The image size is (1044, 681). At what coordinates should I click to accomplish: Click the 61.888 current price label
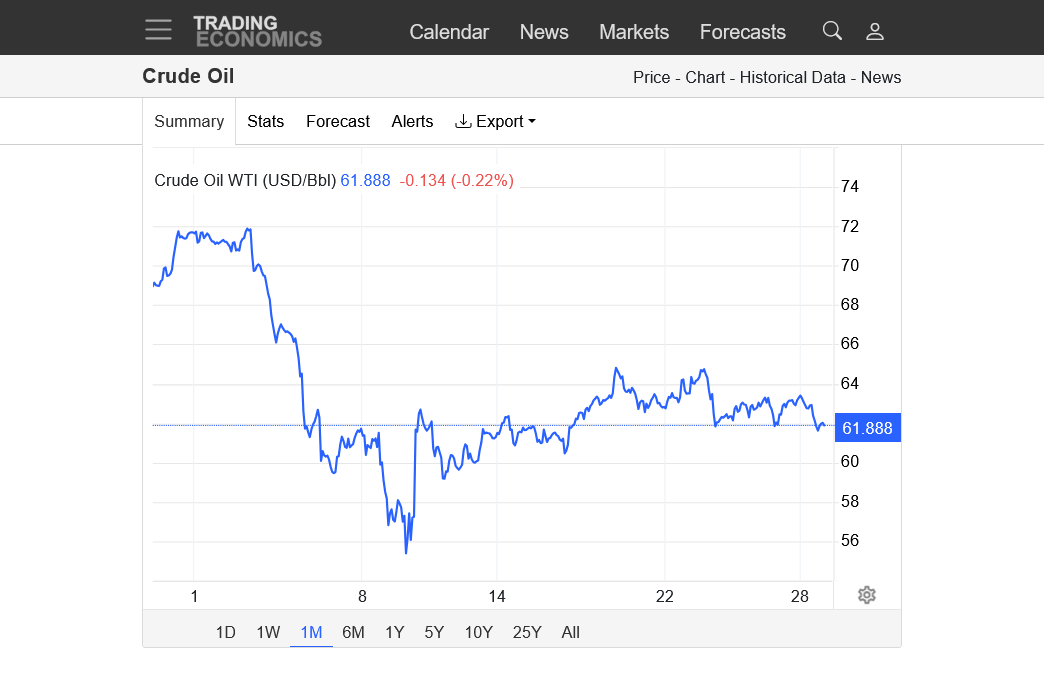click(x=867, y=428)
